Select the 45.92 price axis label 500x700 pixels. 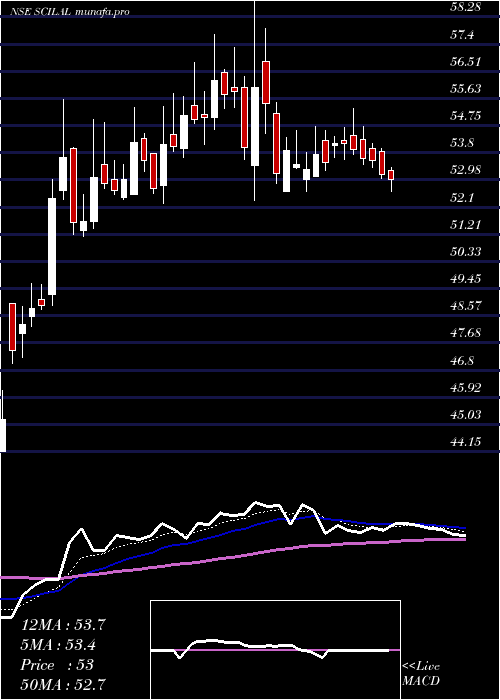tap(466, 388)
